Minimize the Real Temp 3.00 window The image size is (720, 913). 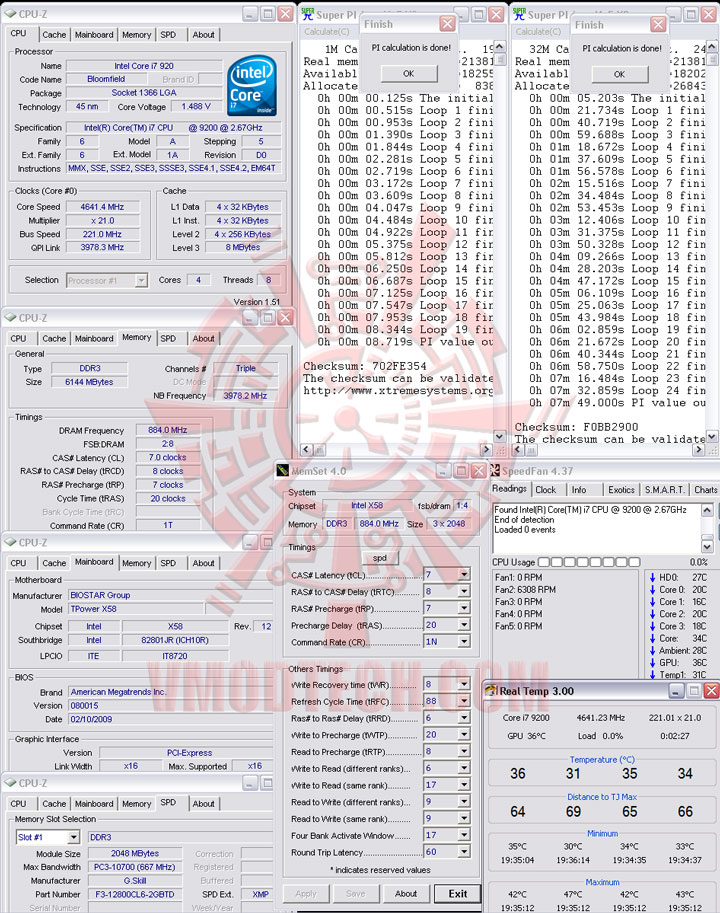point(676,691)
